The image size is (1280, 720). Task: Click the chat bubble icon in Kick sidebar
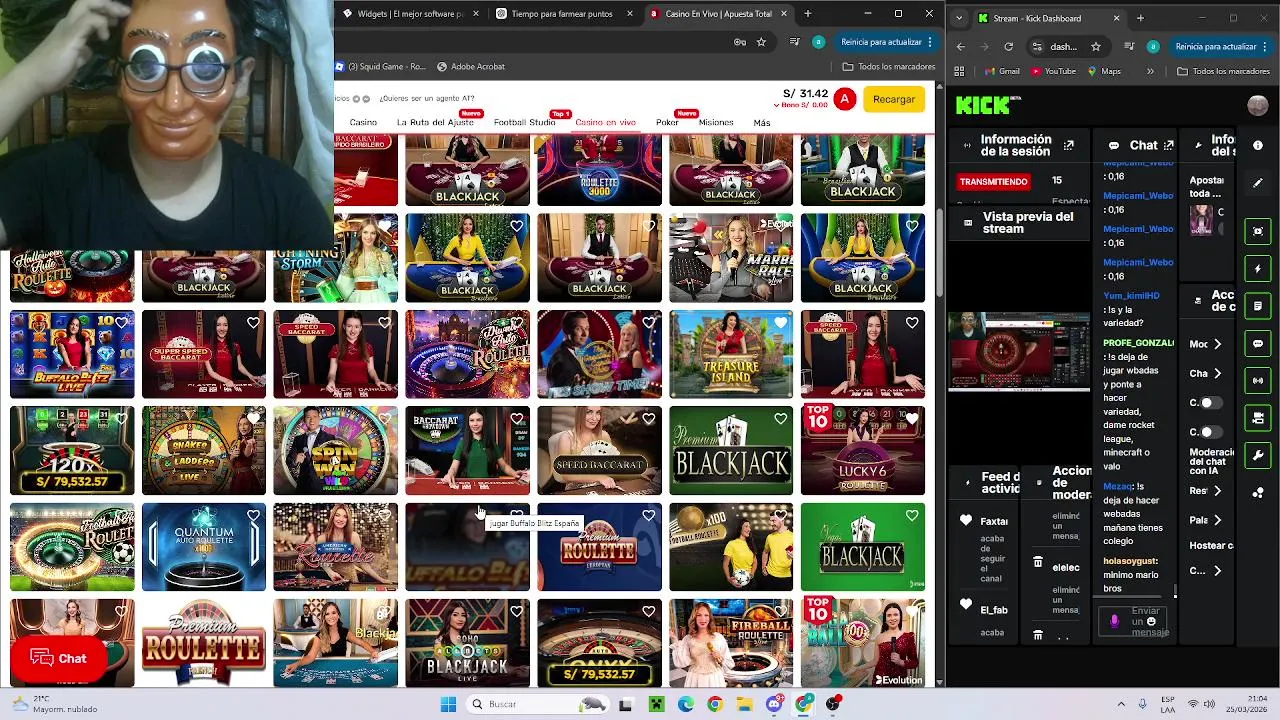click(1258, 343)
